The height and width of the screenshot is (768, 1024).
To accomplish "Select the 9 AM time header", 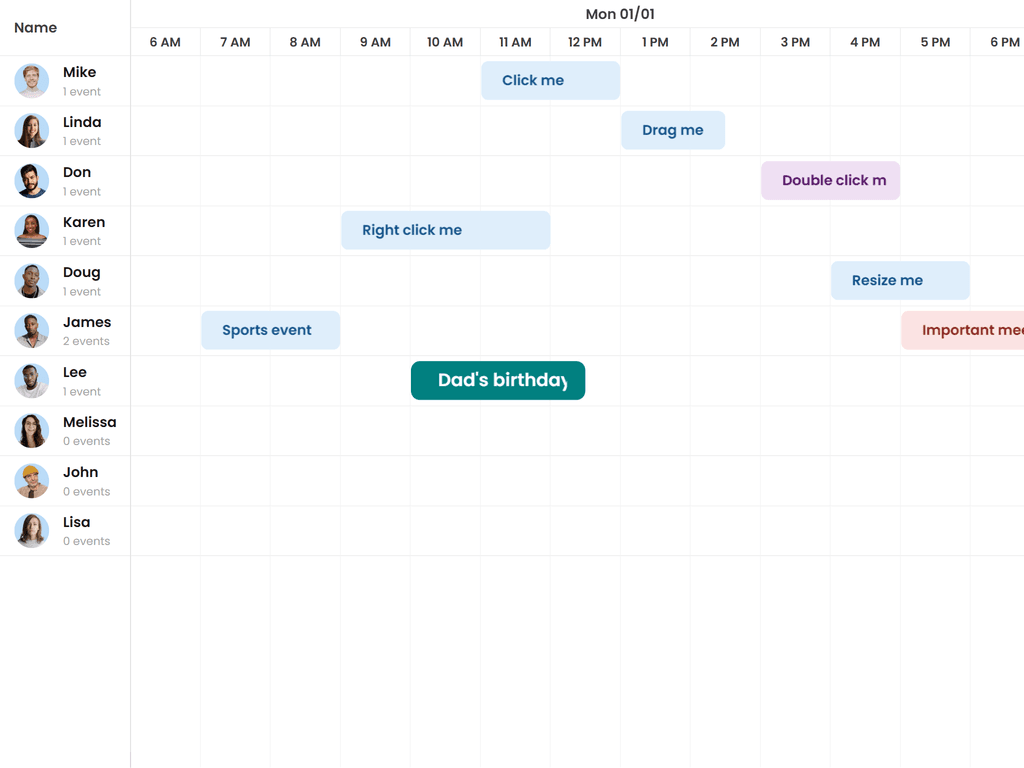I will [375, 42].
